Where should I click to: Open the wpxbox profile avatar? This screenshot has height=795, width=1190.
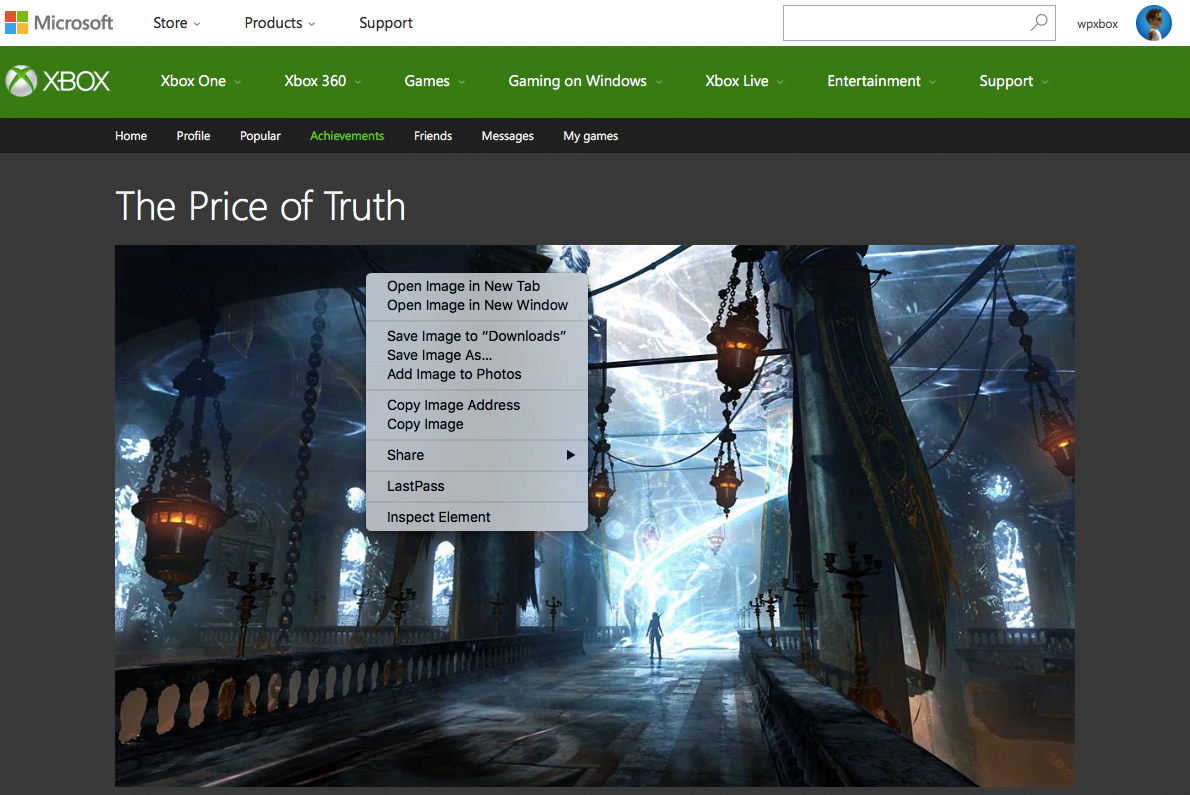[x=1154, y=23]
